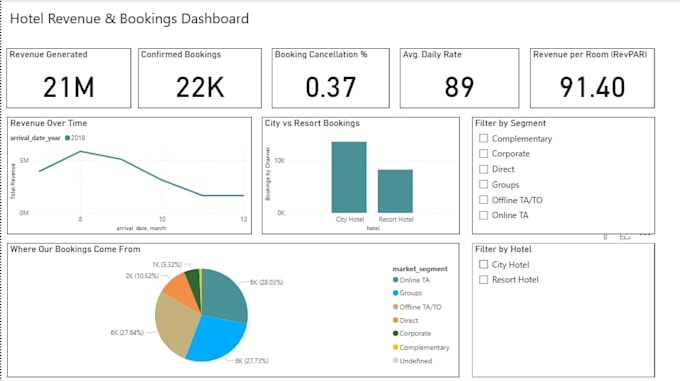Click the arrival_date_month axis label

click(141, 228)
